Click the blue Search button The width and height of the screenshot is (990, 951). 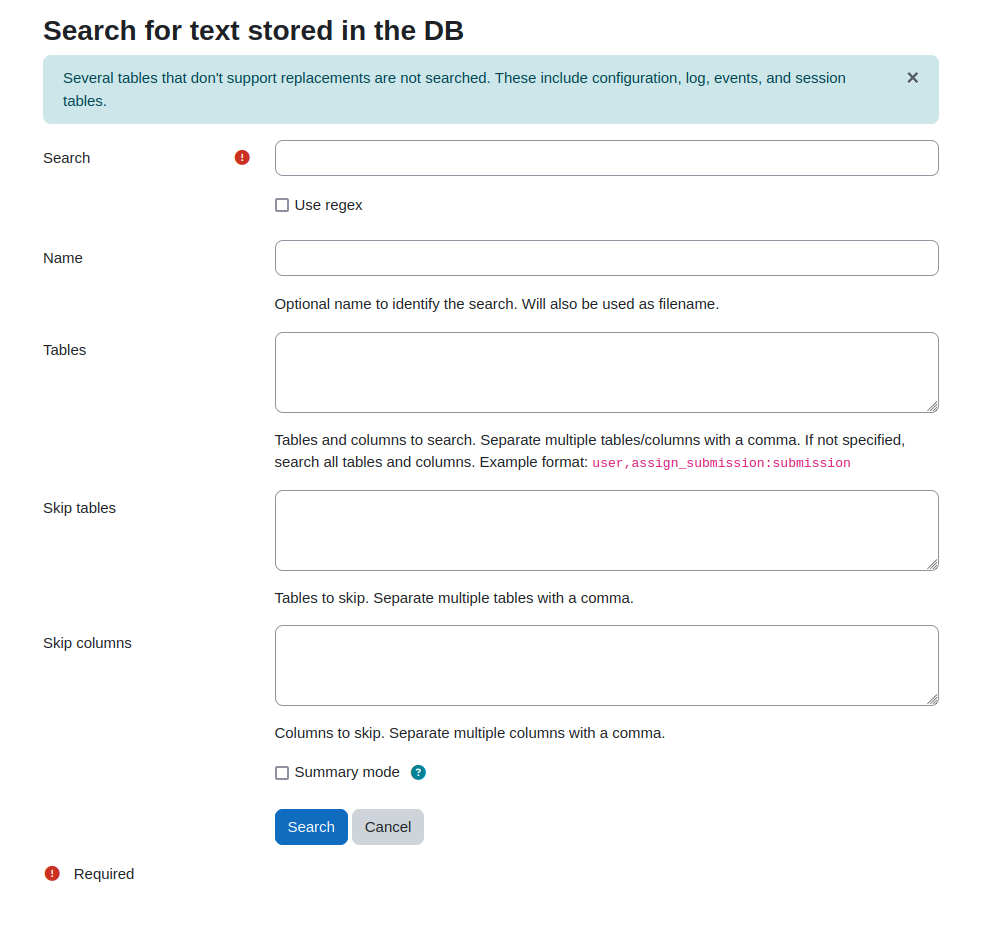(x=311, y=827)
